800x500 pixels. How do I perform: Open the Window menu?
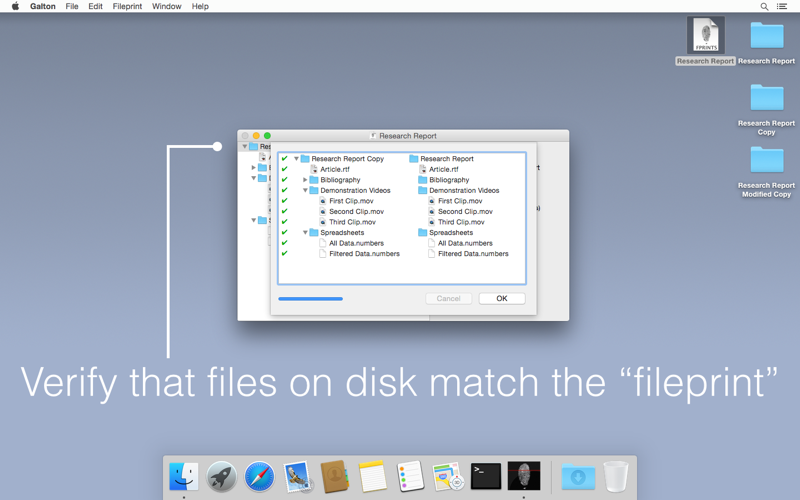click(x=166, y=6)
